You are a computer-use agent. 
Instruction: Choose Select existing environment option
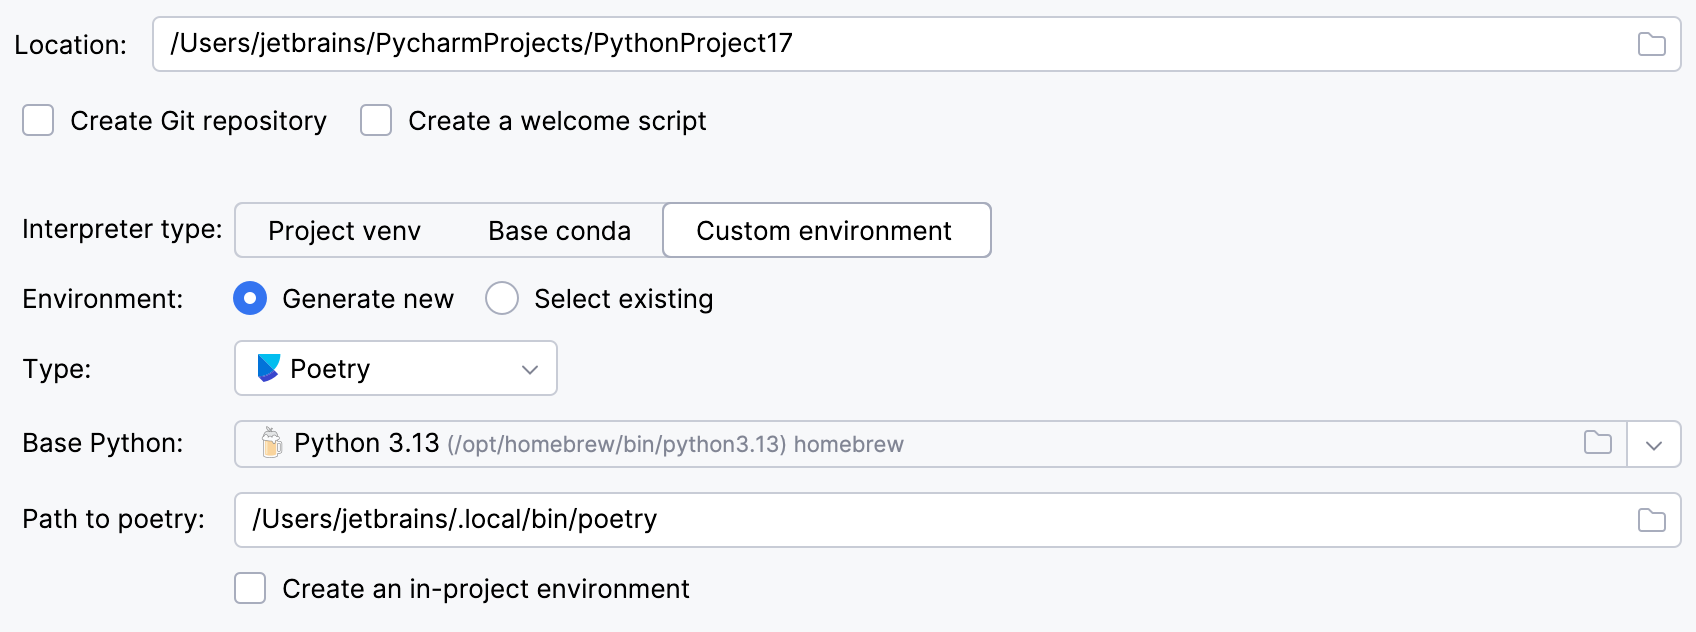tap(502, 298)
